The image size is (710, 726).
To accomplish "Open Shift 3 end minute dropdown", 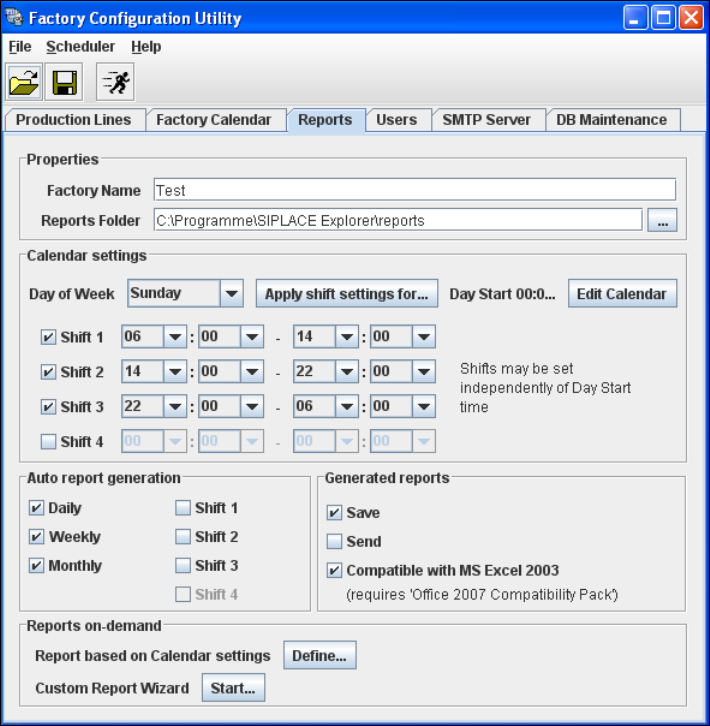I will click(x=402, y=406).
